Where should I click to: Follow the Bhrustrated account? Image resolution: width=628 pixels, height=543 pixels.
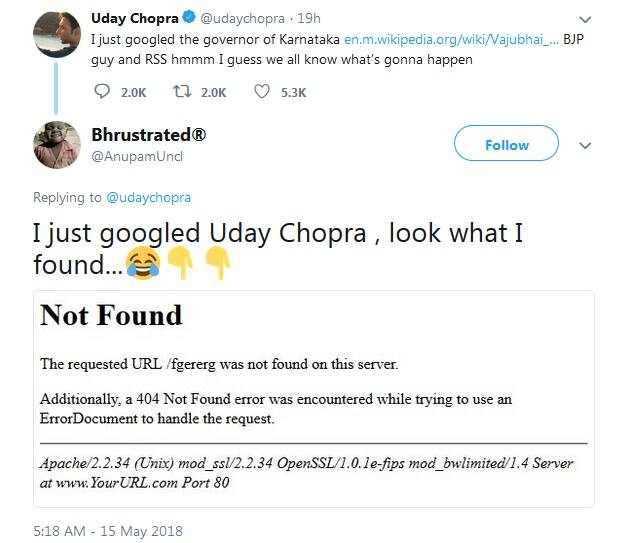[x=506, y=145]
